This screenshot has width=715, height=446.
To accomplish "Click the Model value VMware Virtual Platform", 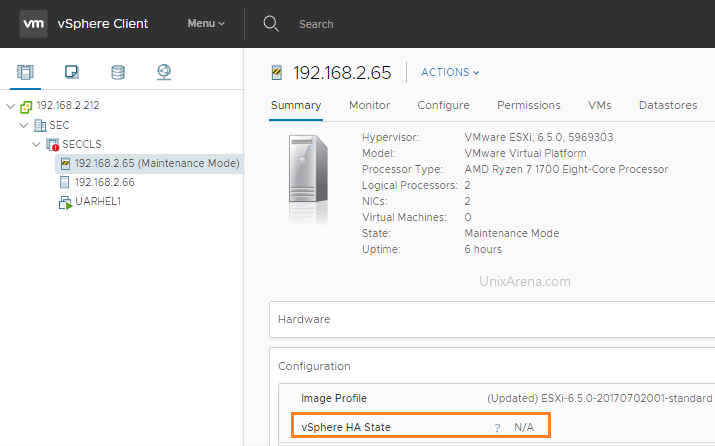I will click(x=525, y=153).
